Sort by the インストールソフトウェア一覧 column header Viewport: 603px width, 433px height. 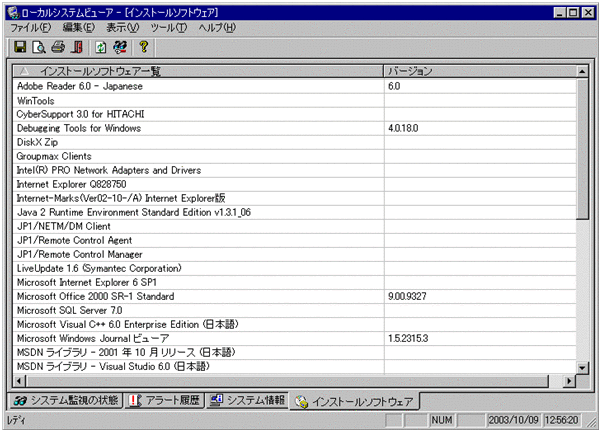tap(198, 71)
